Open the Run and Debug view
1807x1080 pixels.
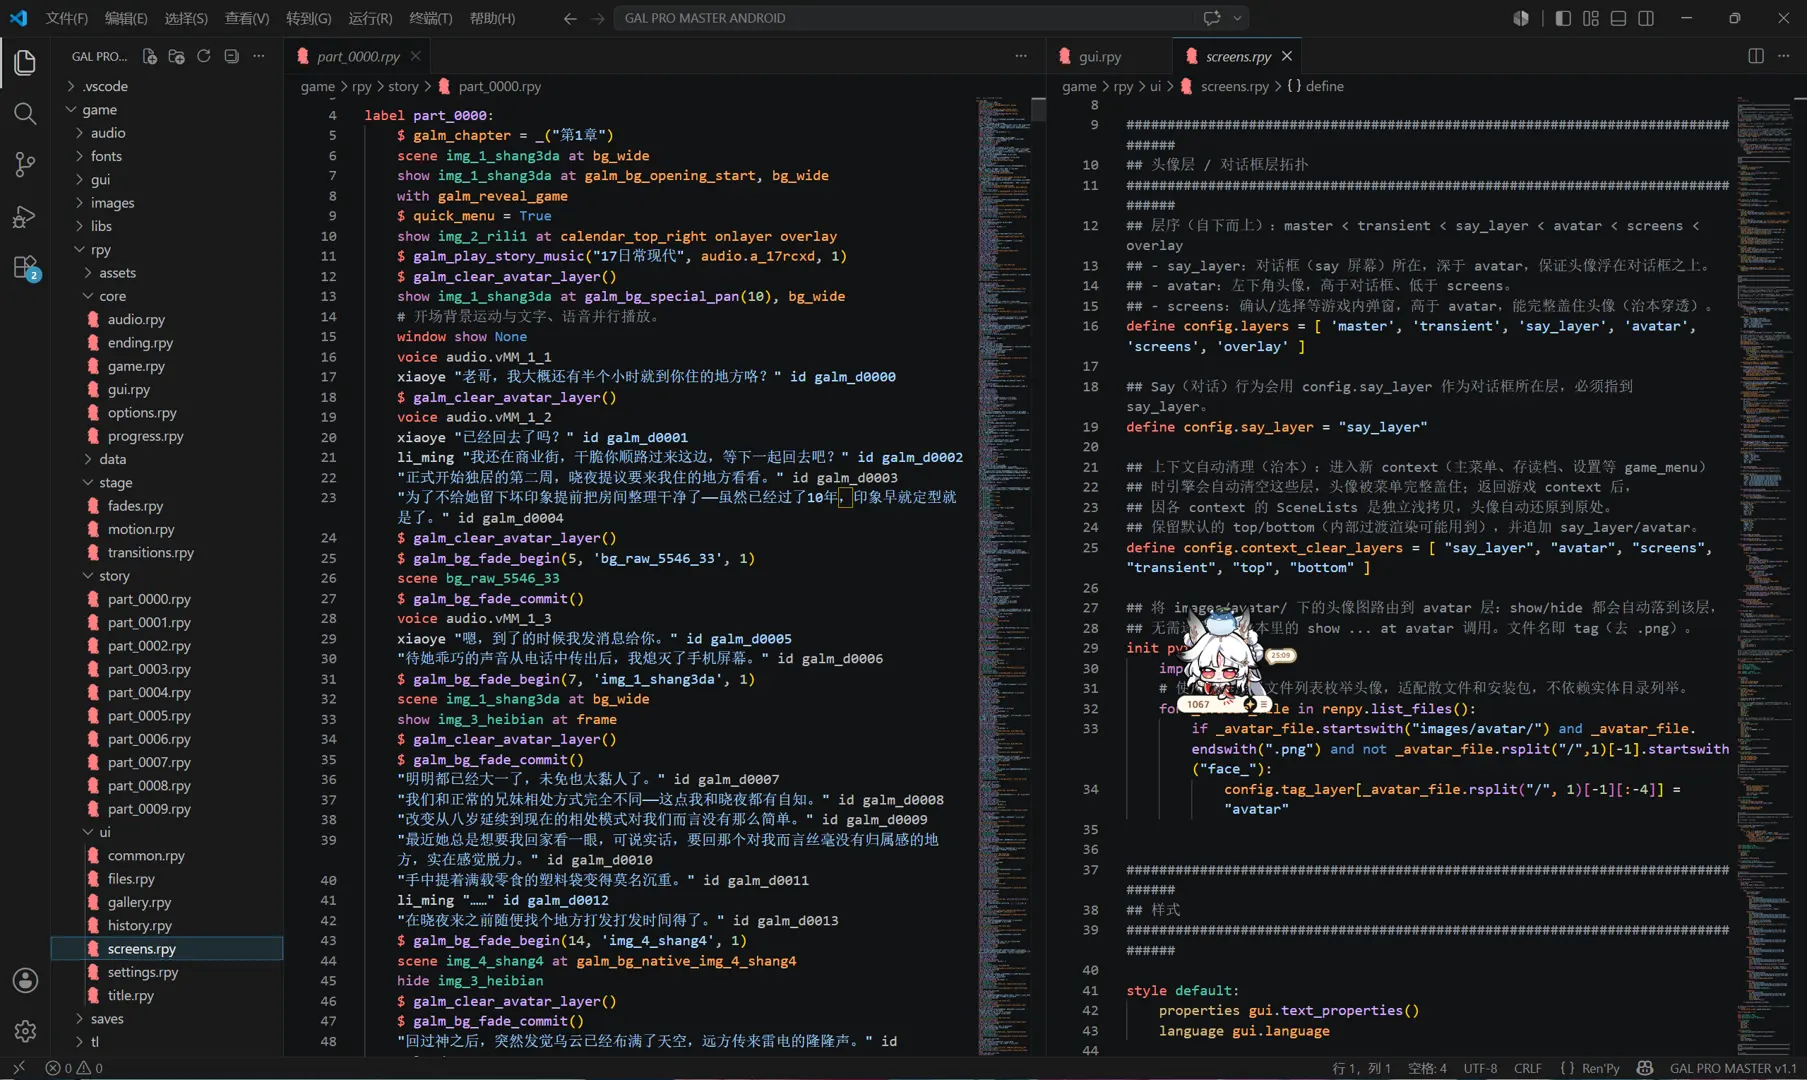pyautogui.click(x=25, y=216)
